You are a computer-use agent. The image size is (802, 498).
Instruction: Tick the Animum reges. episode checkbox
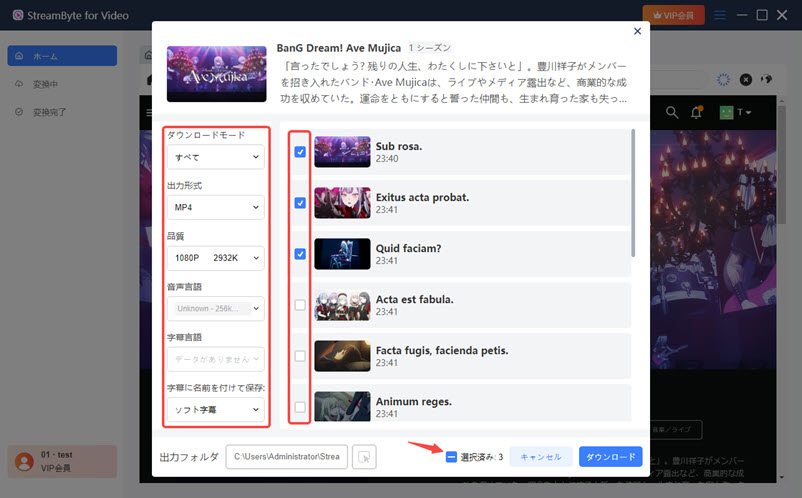point(300,408)
